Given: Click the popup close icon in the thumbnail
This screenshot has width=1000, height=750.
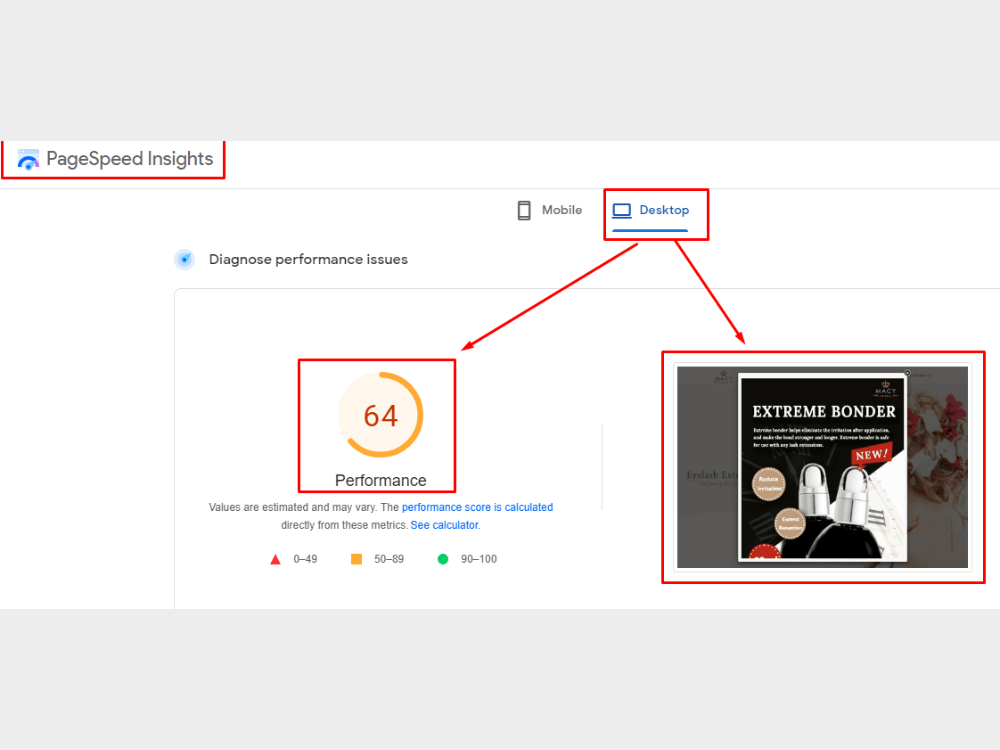Looking at the screenshot, I should click(x=908, y=373).
